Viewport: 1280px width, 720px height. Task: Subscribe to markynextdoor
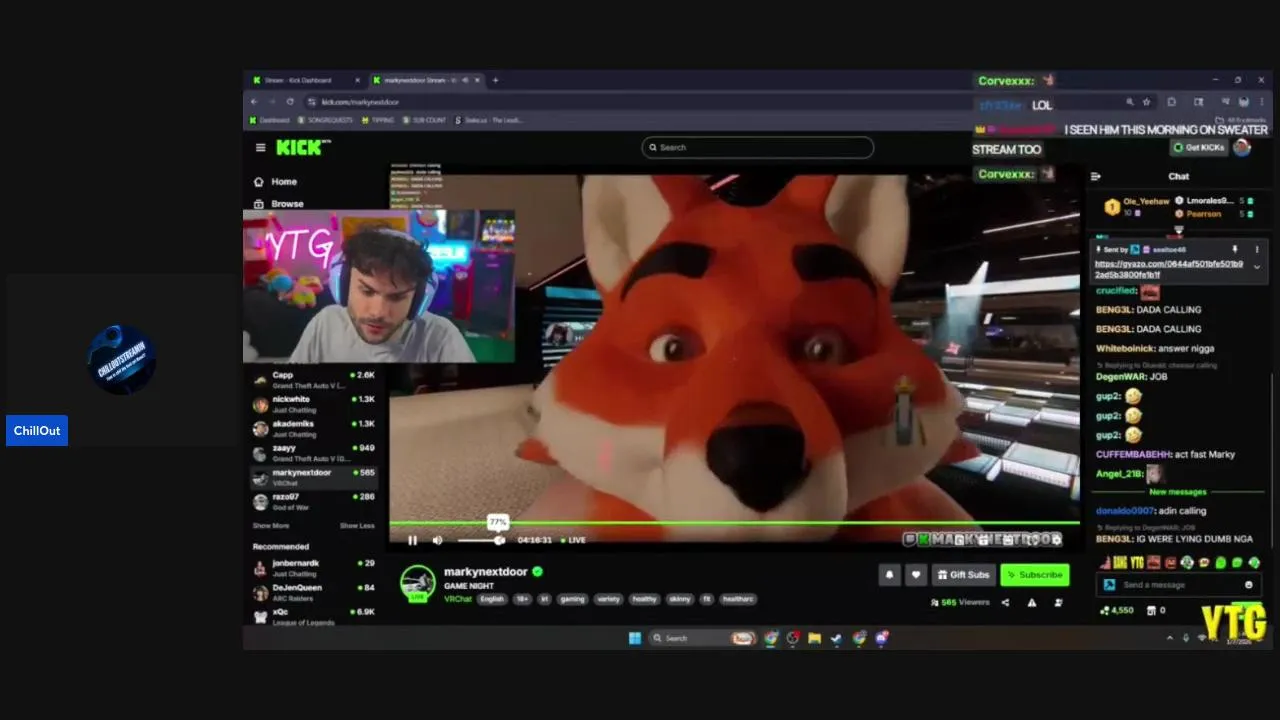(x=1035, y=574)
